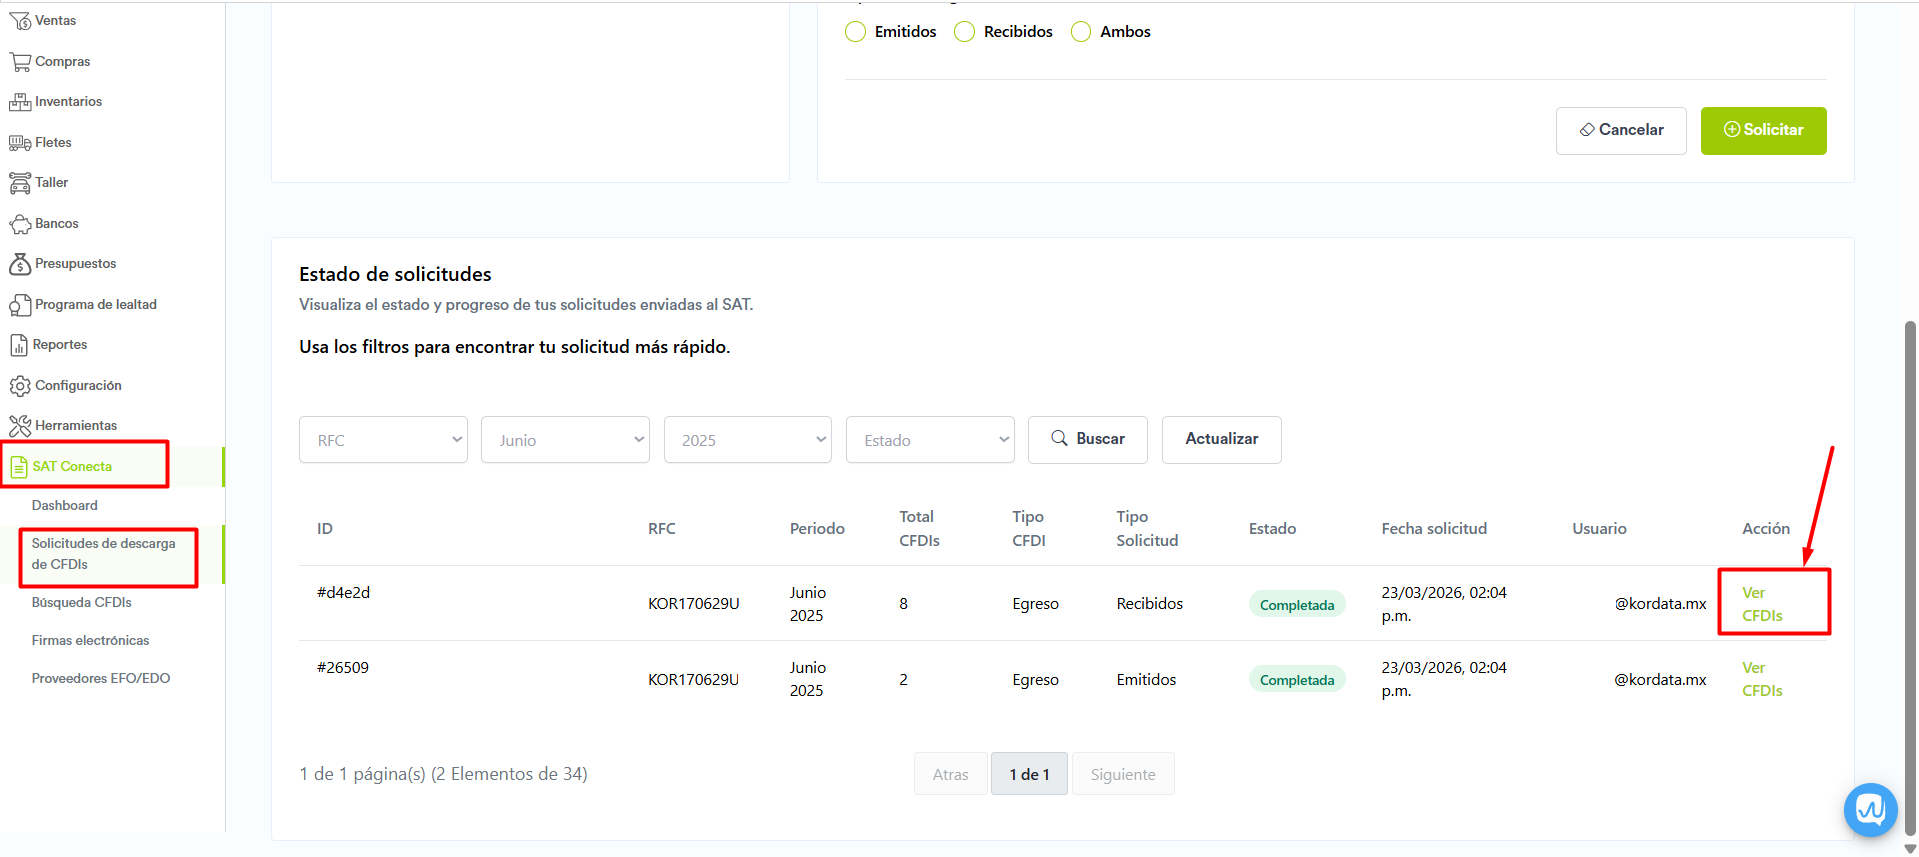Click the Herramientas tools icon

pyautogui.click(x=20, y=426)
